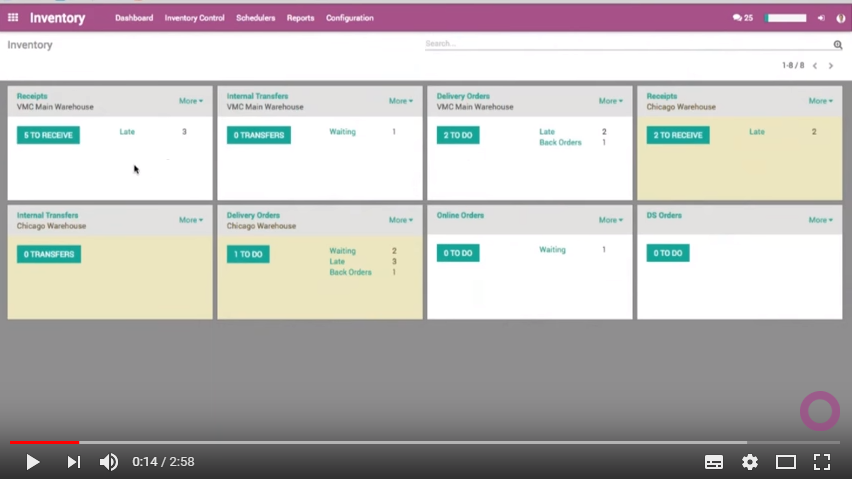Click the sign-in arrow icon in top bar
854x479 pixels.
pyautogui.click(x=821, y=18)
